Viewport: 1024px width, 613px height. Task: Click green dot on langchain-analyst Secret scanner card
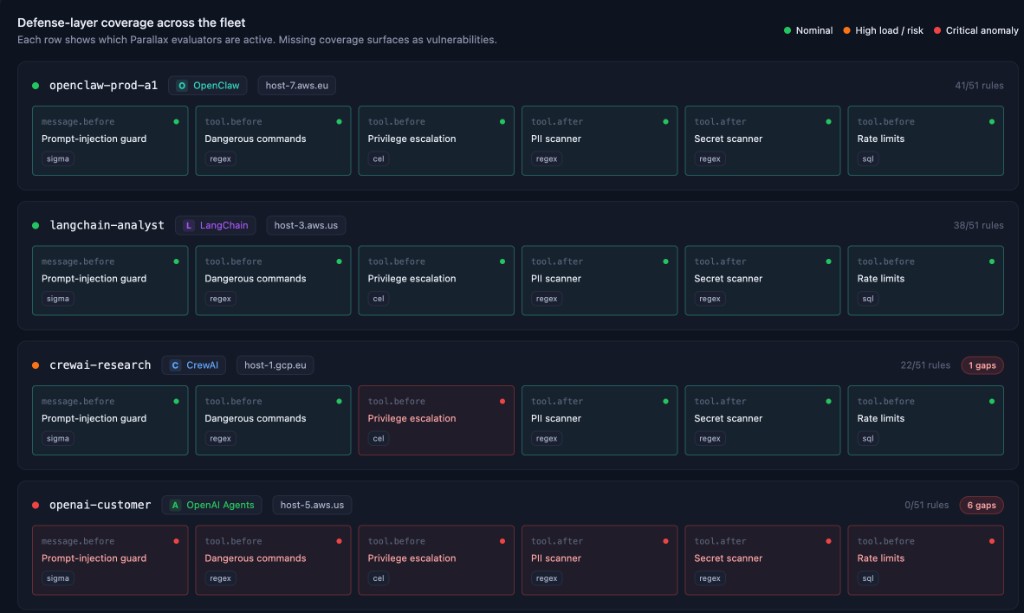coord(828,261)
